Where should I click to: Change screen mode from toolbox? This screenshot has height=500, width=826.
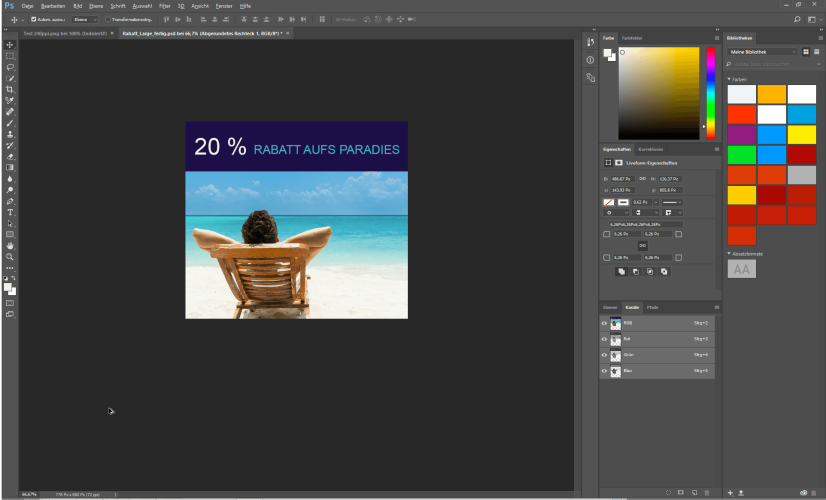pyautogui.click(x=10, y=314)
